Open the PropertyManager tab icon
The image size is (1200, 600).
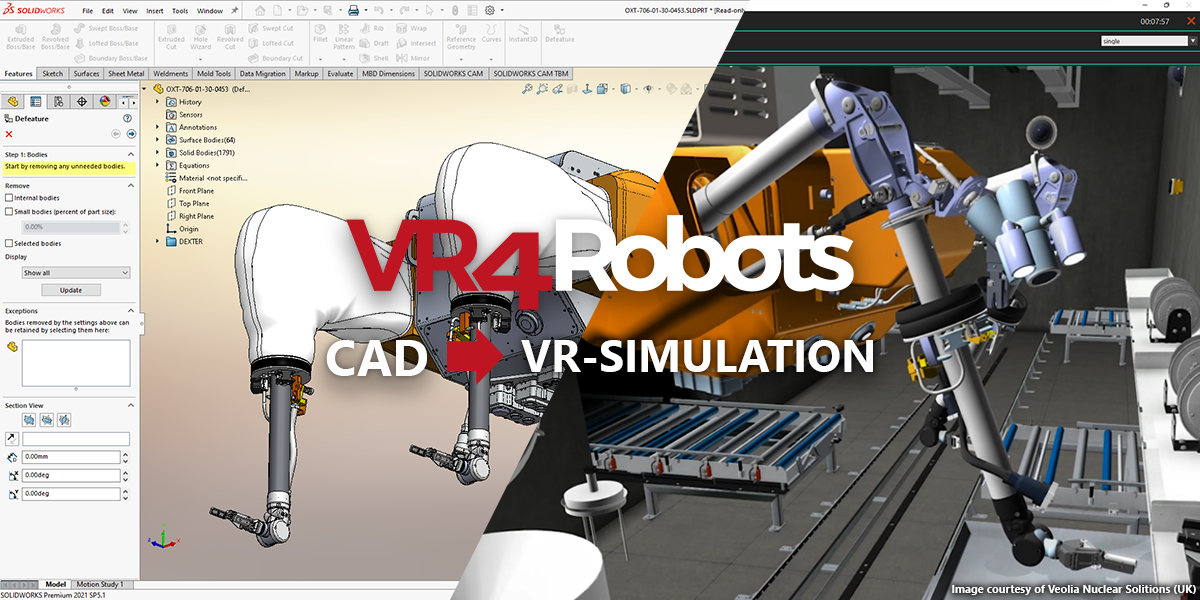(x=36, y=101)
